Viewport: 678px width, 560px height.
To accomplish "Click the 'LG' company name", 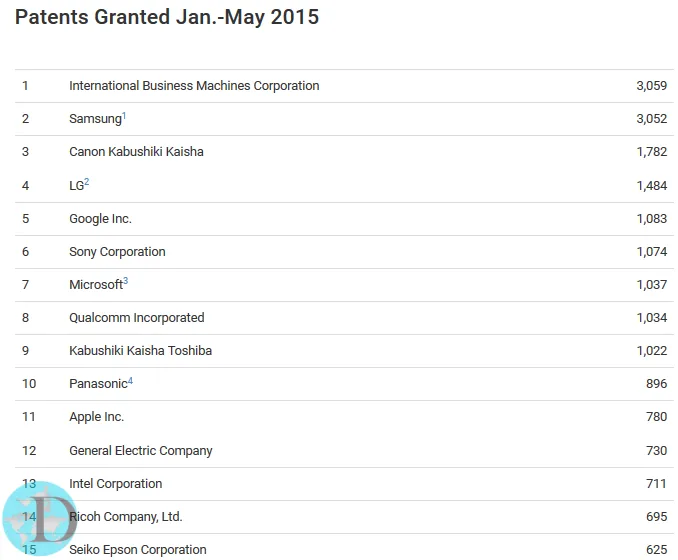I will tap(77, 186).
